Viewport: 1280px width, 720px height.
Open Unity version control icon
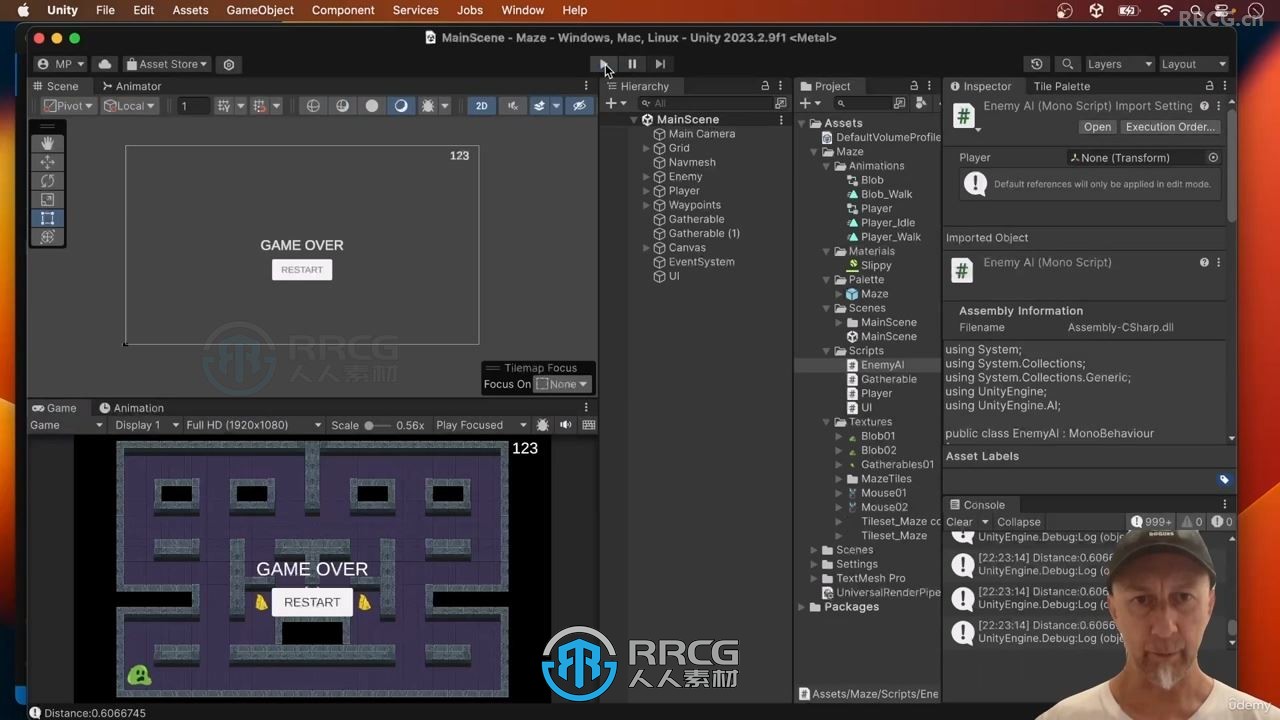tap(229, 64)
